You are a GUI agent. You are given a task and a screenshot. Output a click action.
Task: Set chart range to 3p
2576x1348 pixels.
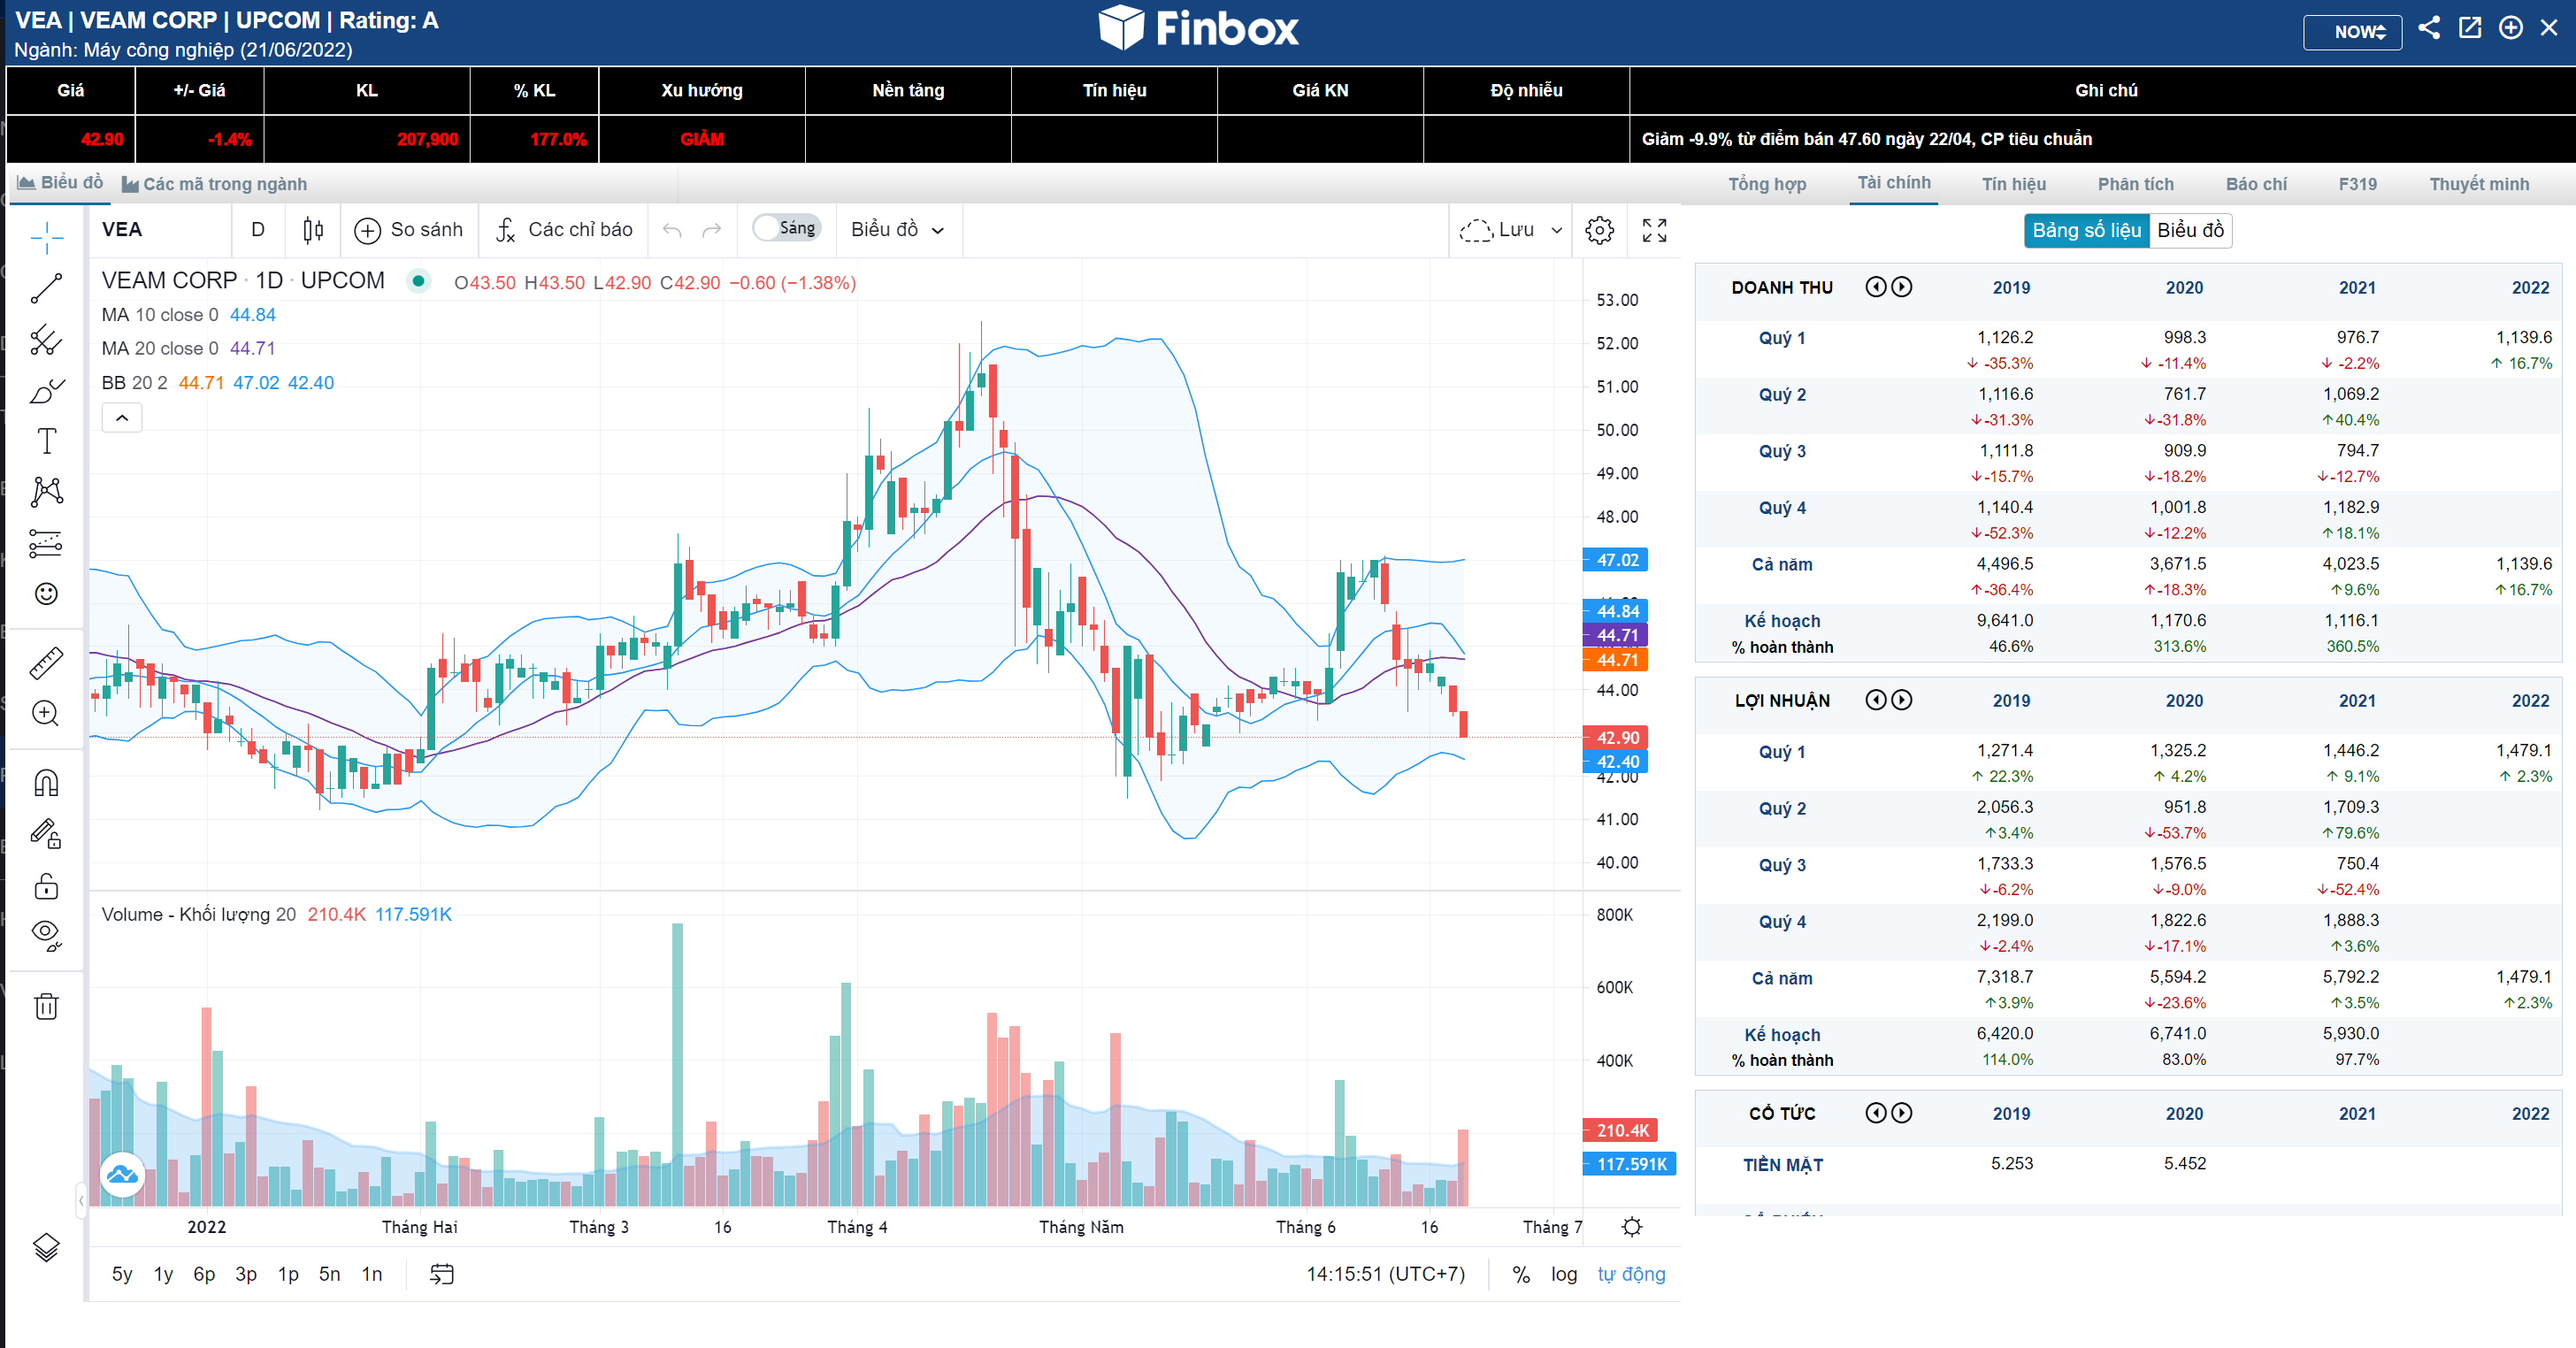pyautogui.click(x=246, y=1274)
